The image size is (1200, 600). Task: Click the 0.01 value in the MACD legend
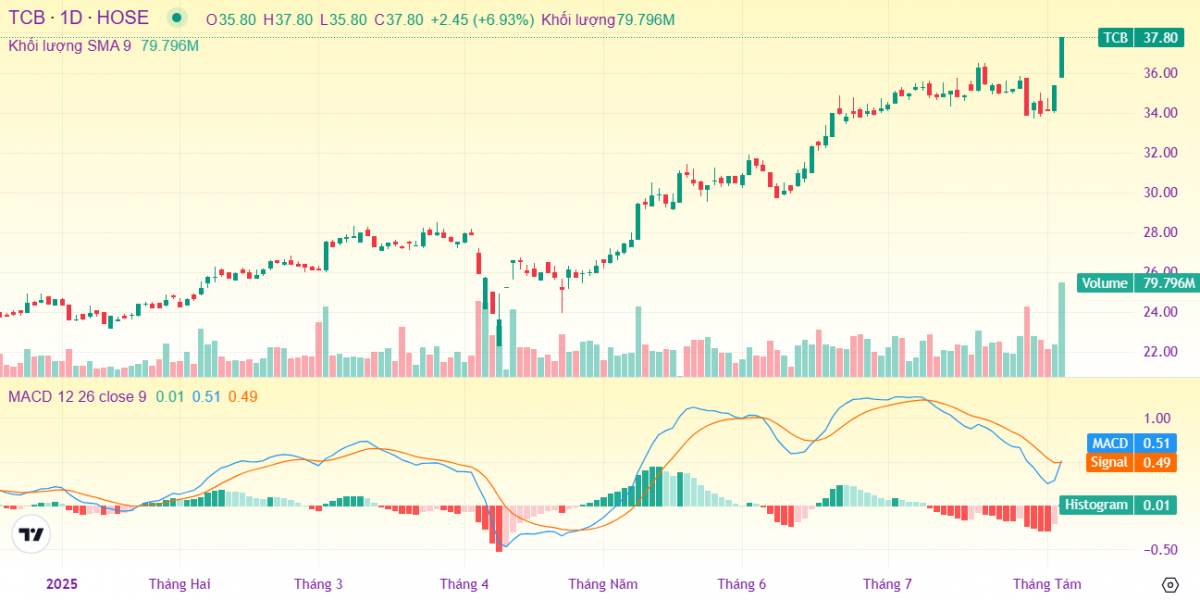(x=170, y=396)
